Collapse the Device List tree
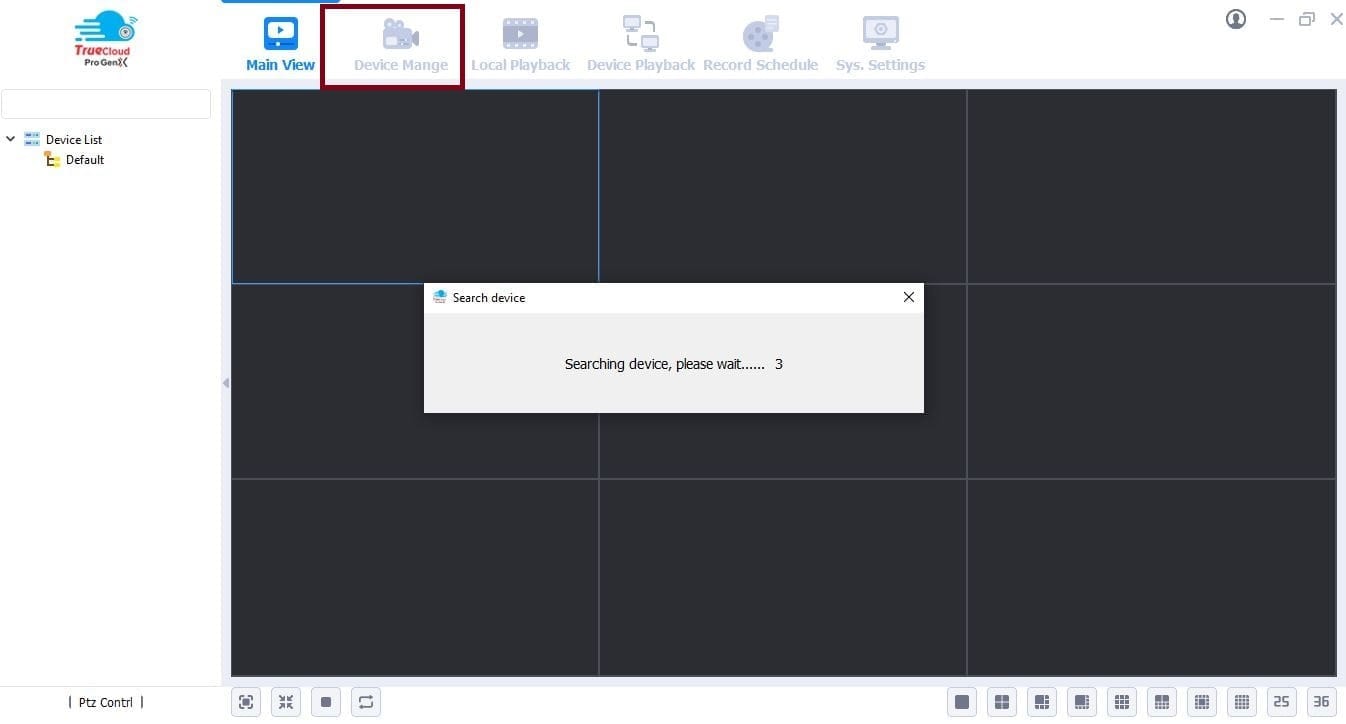This screenshot has height=724, width=1346. [x=10, y=139]
